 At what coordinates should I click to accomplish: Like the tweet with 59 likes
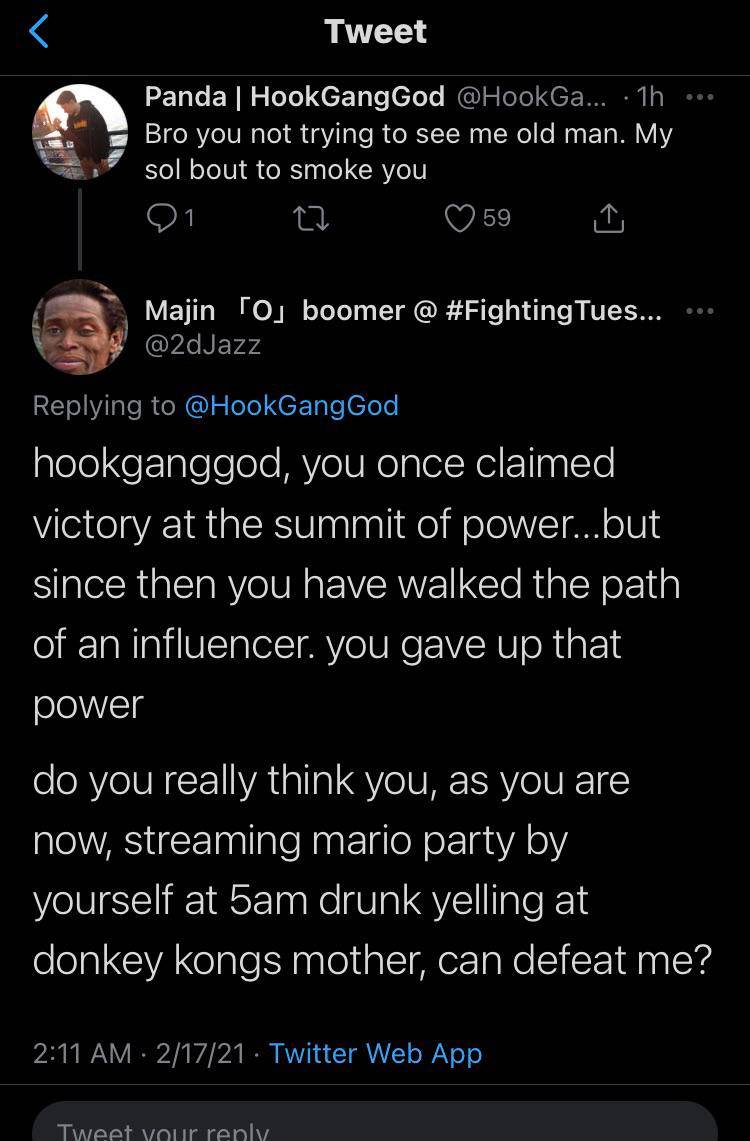(458, 219)
